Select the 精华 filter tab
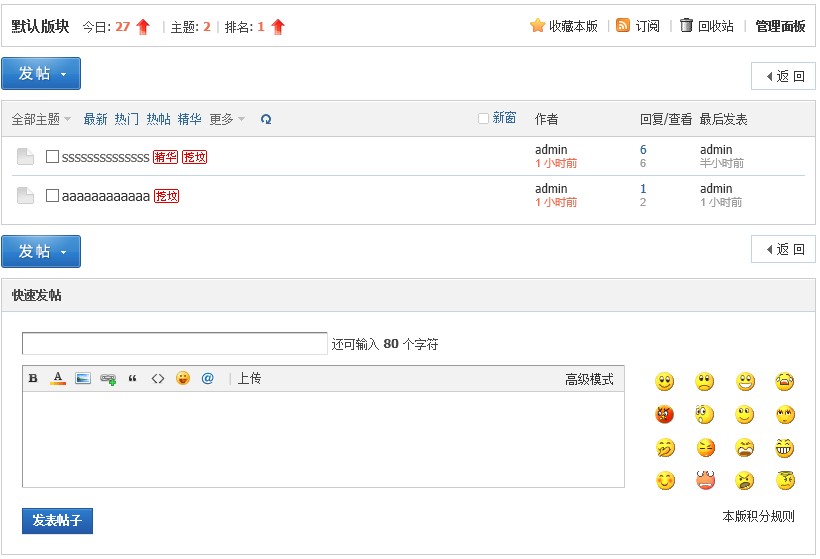The width and height of the screenshot is (820, 559). tap(189, 119)
